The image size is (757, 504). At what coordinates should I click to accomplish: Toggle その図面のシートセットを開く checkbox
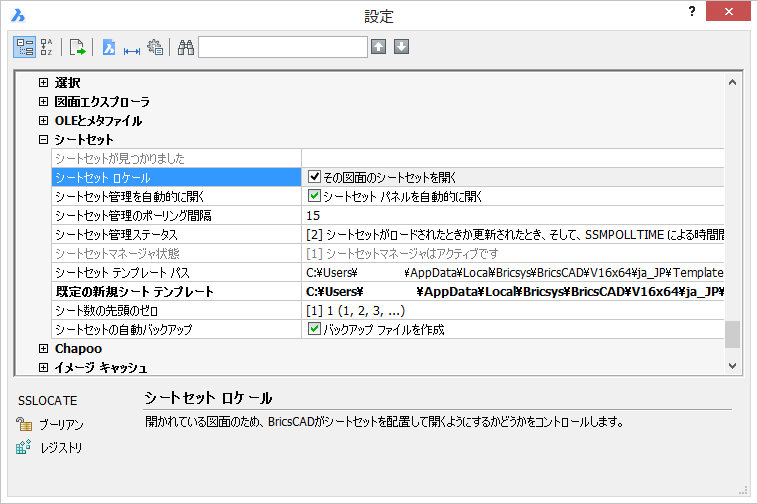click(314, 177)
